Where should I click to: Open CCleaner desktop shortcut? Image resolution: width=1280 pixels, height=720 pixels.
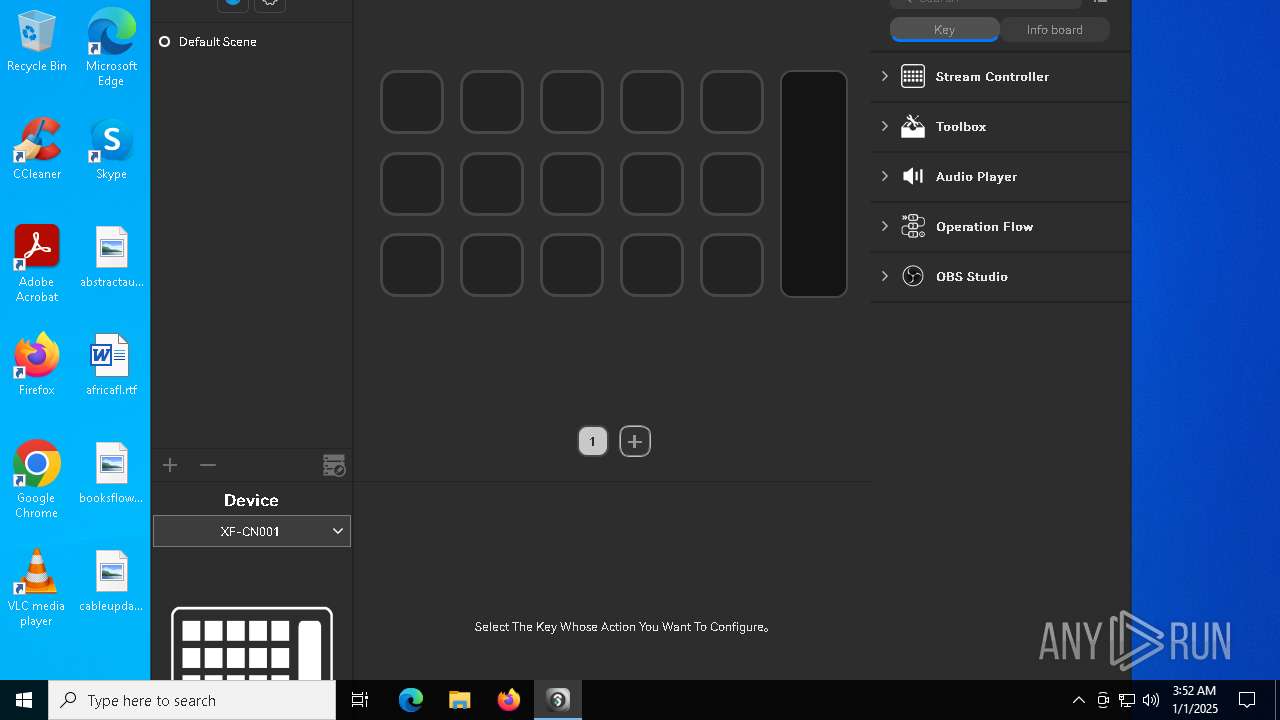(37, 148)
